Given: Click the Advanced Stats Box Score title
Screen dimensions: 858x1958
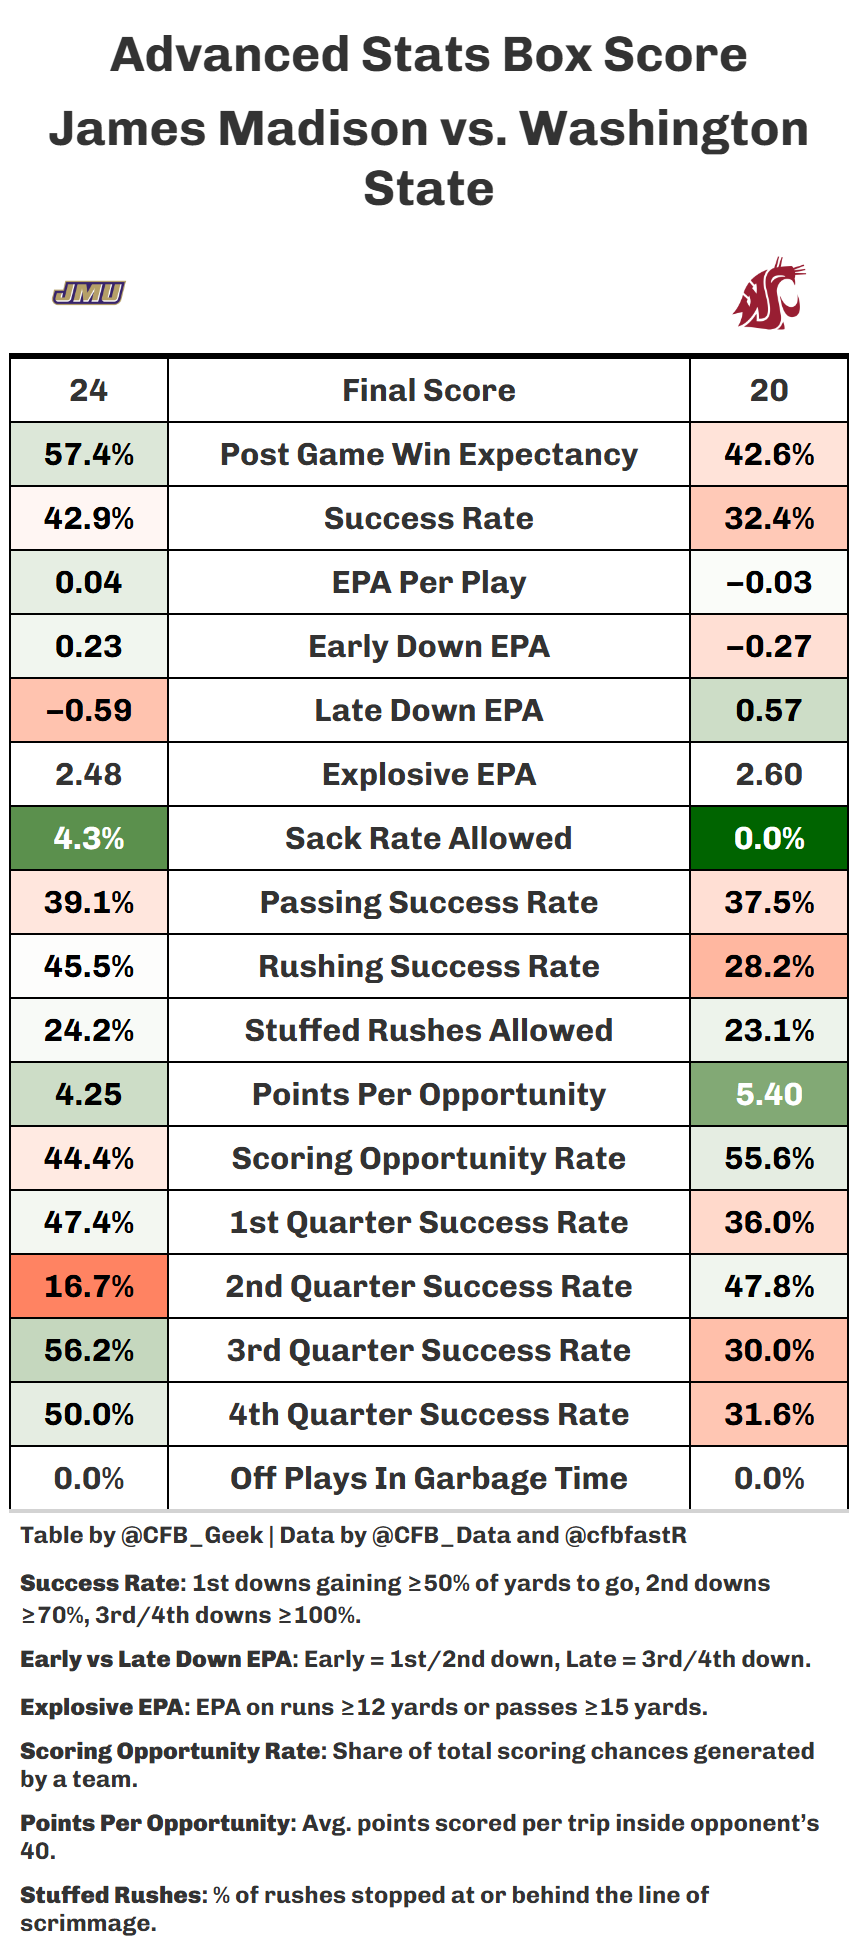Looking at the screenshot, I should coord(428,54).
